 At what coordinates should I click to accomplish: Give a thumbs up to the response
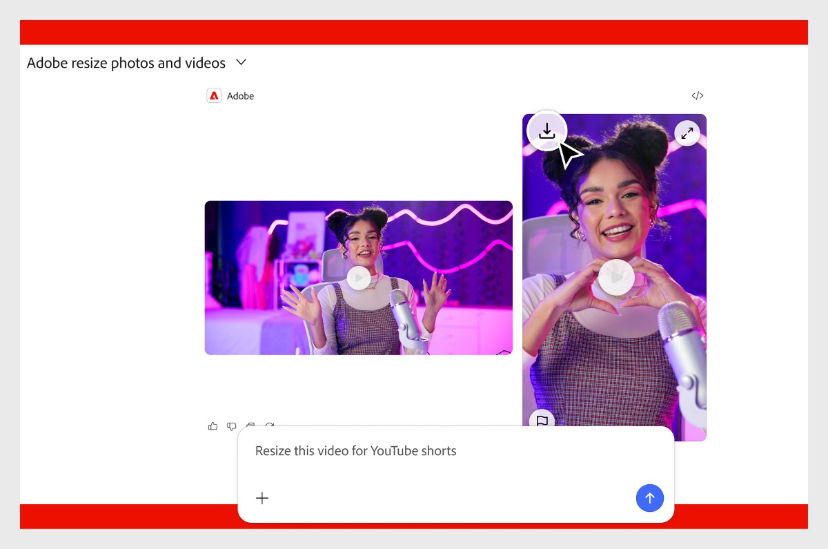click(213, 426)
